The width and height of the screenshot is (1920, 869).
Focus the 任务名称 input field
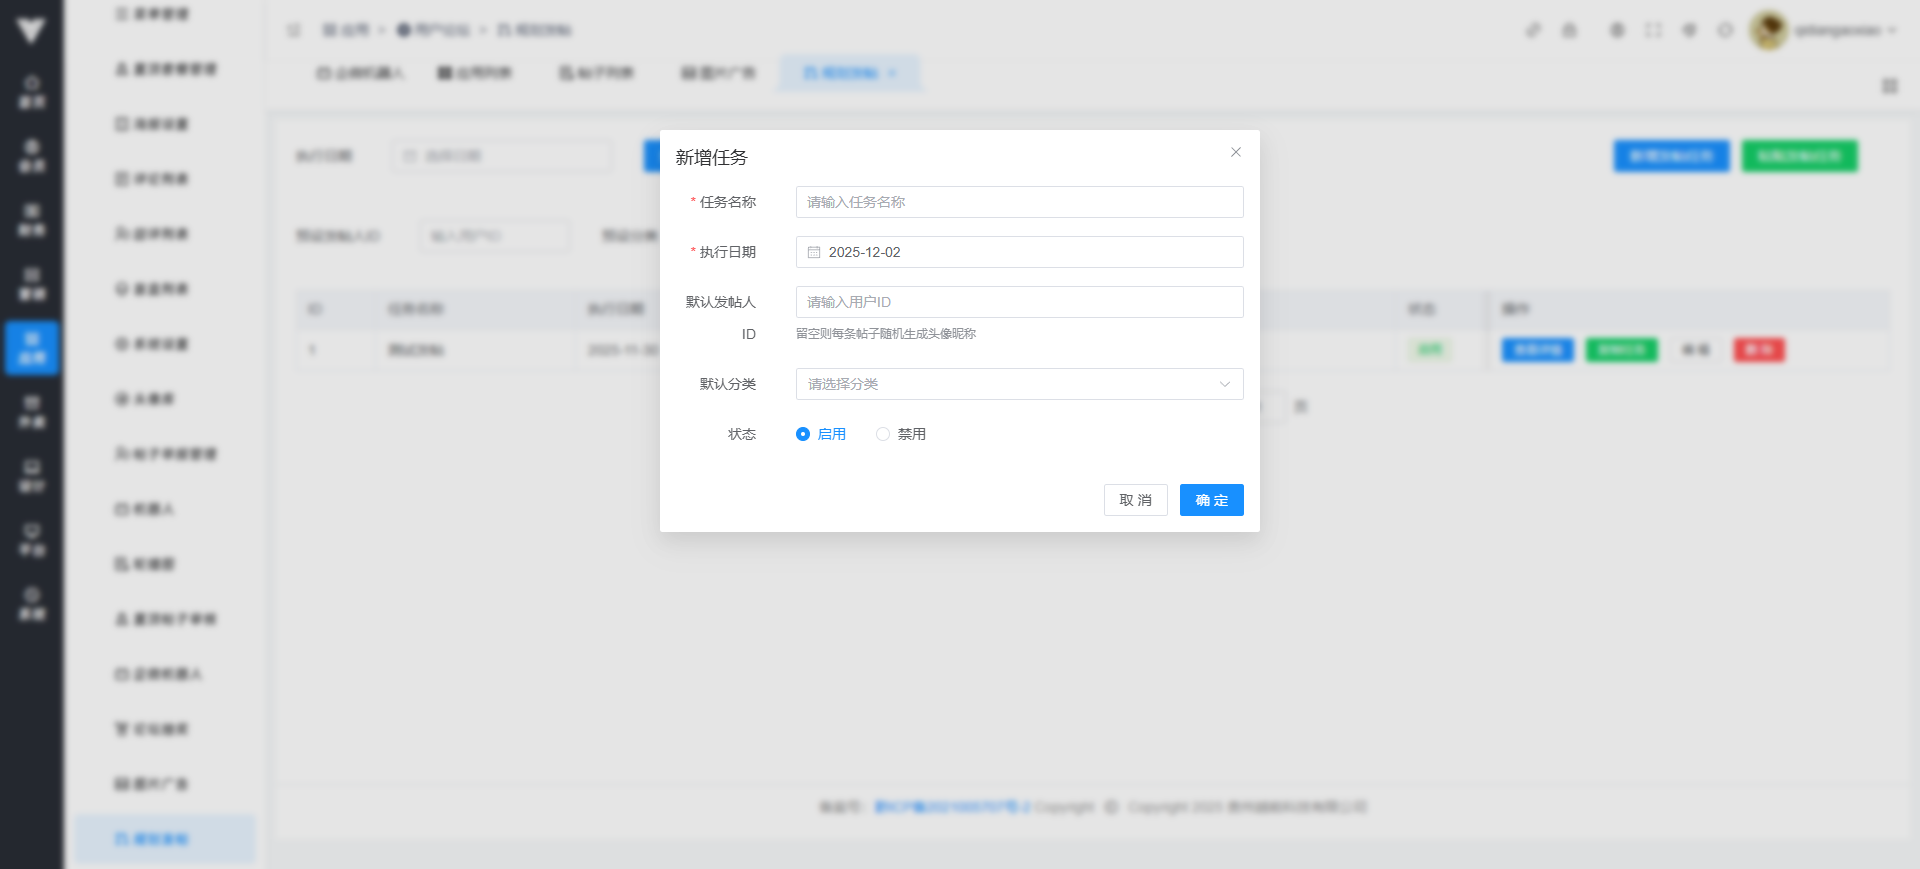coord(1018,202)
